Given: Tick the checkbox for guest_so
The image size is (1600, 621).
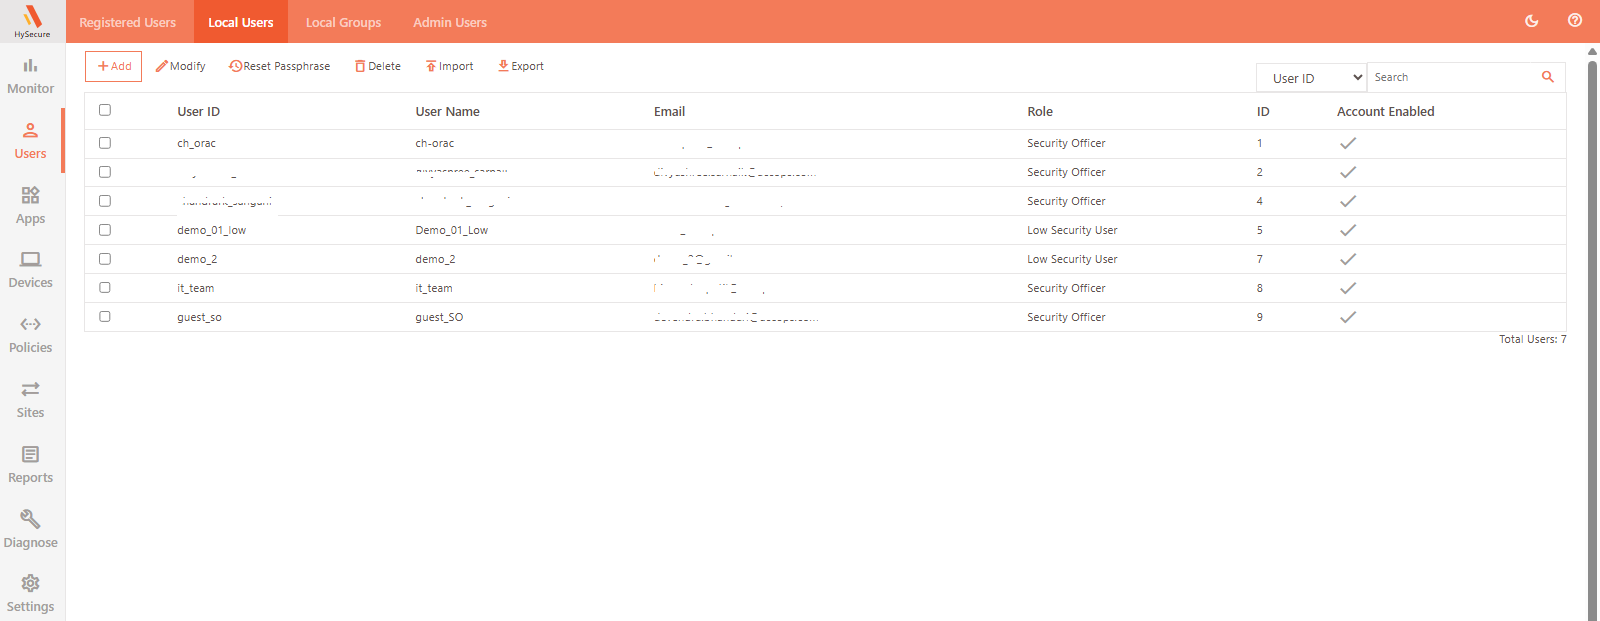Looking at the screenshot, I should [105, 317].
